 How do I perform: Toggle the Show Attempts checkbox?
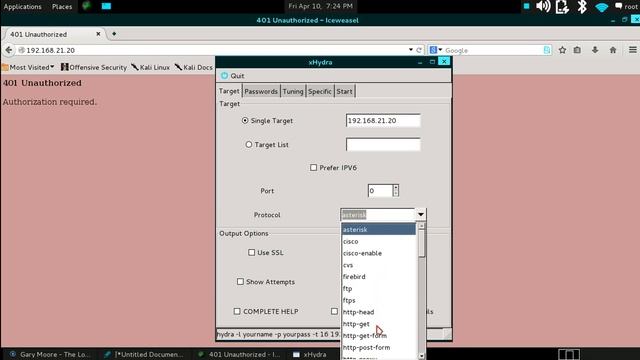tap(240, 282)
